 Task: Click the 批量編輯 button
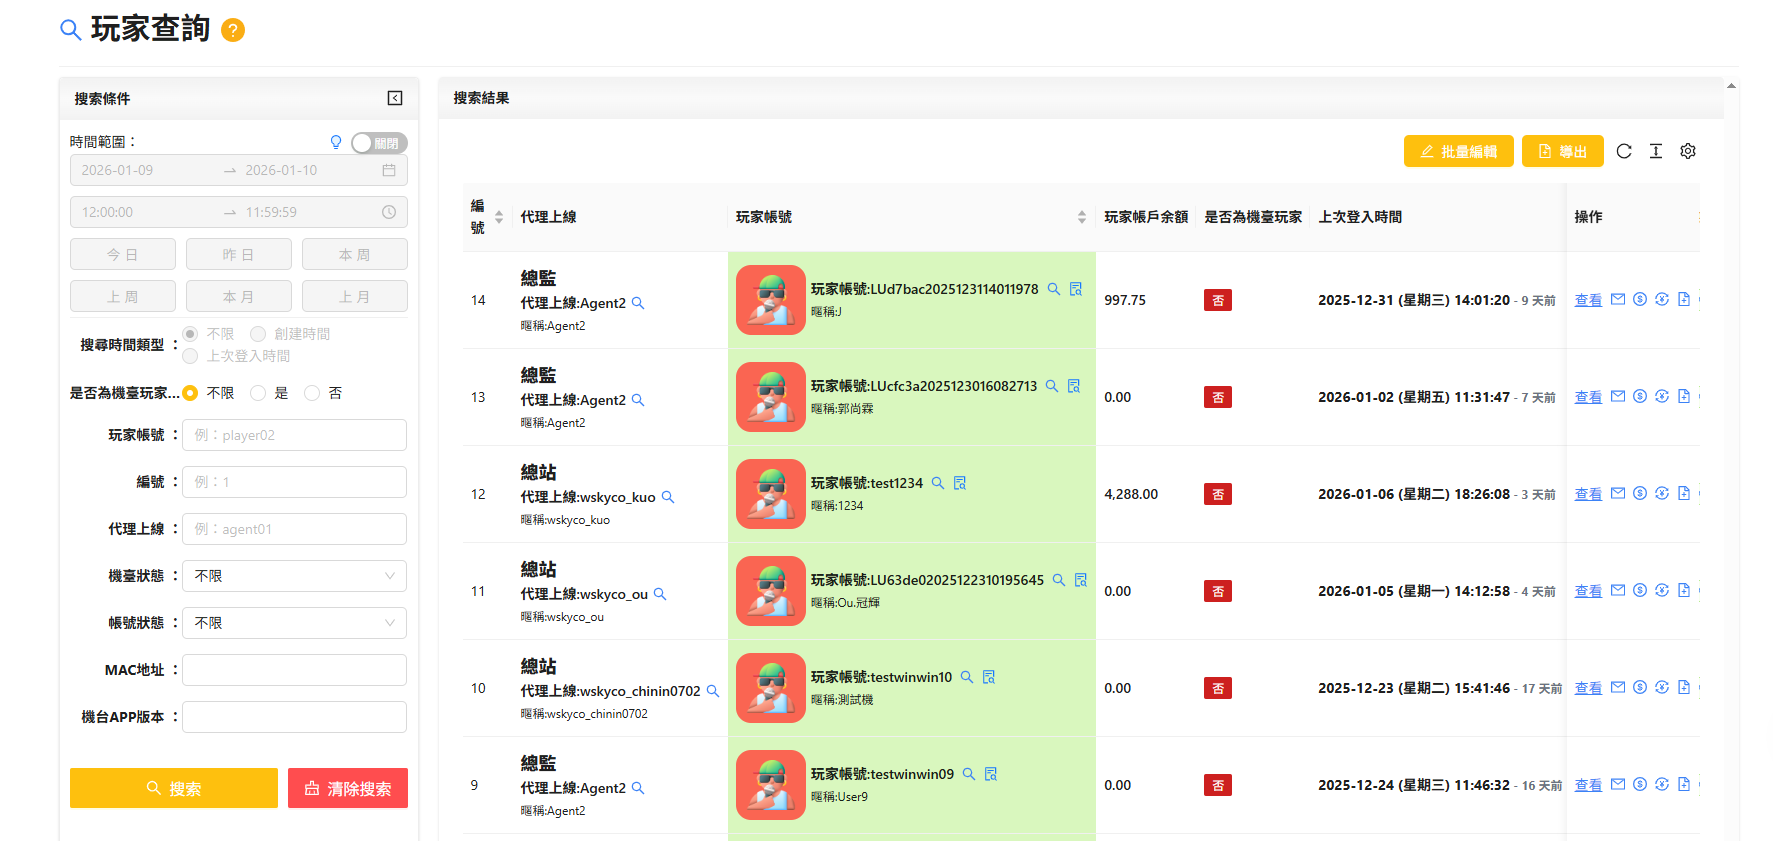point(1458,151)
